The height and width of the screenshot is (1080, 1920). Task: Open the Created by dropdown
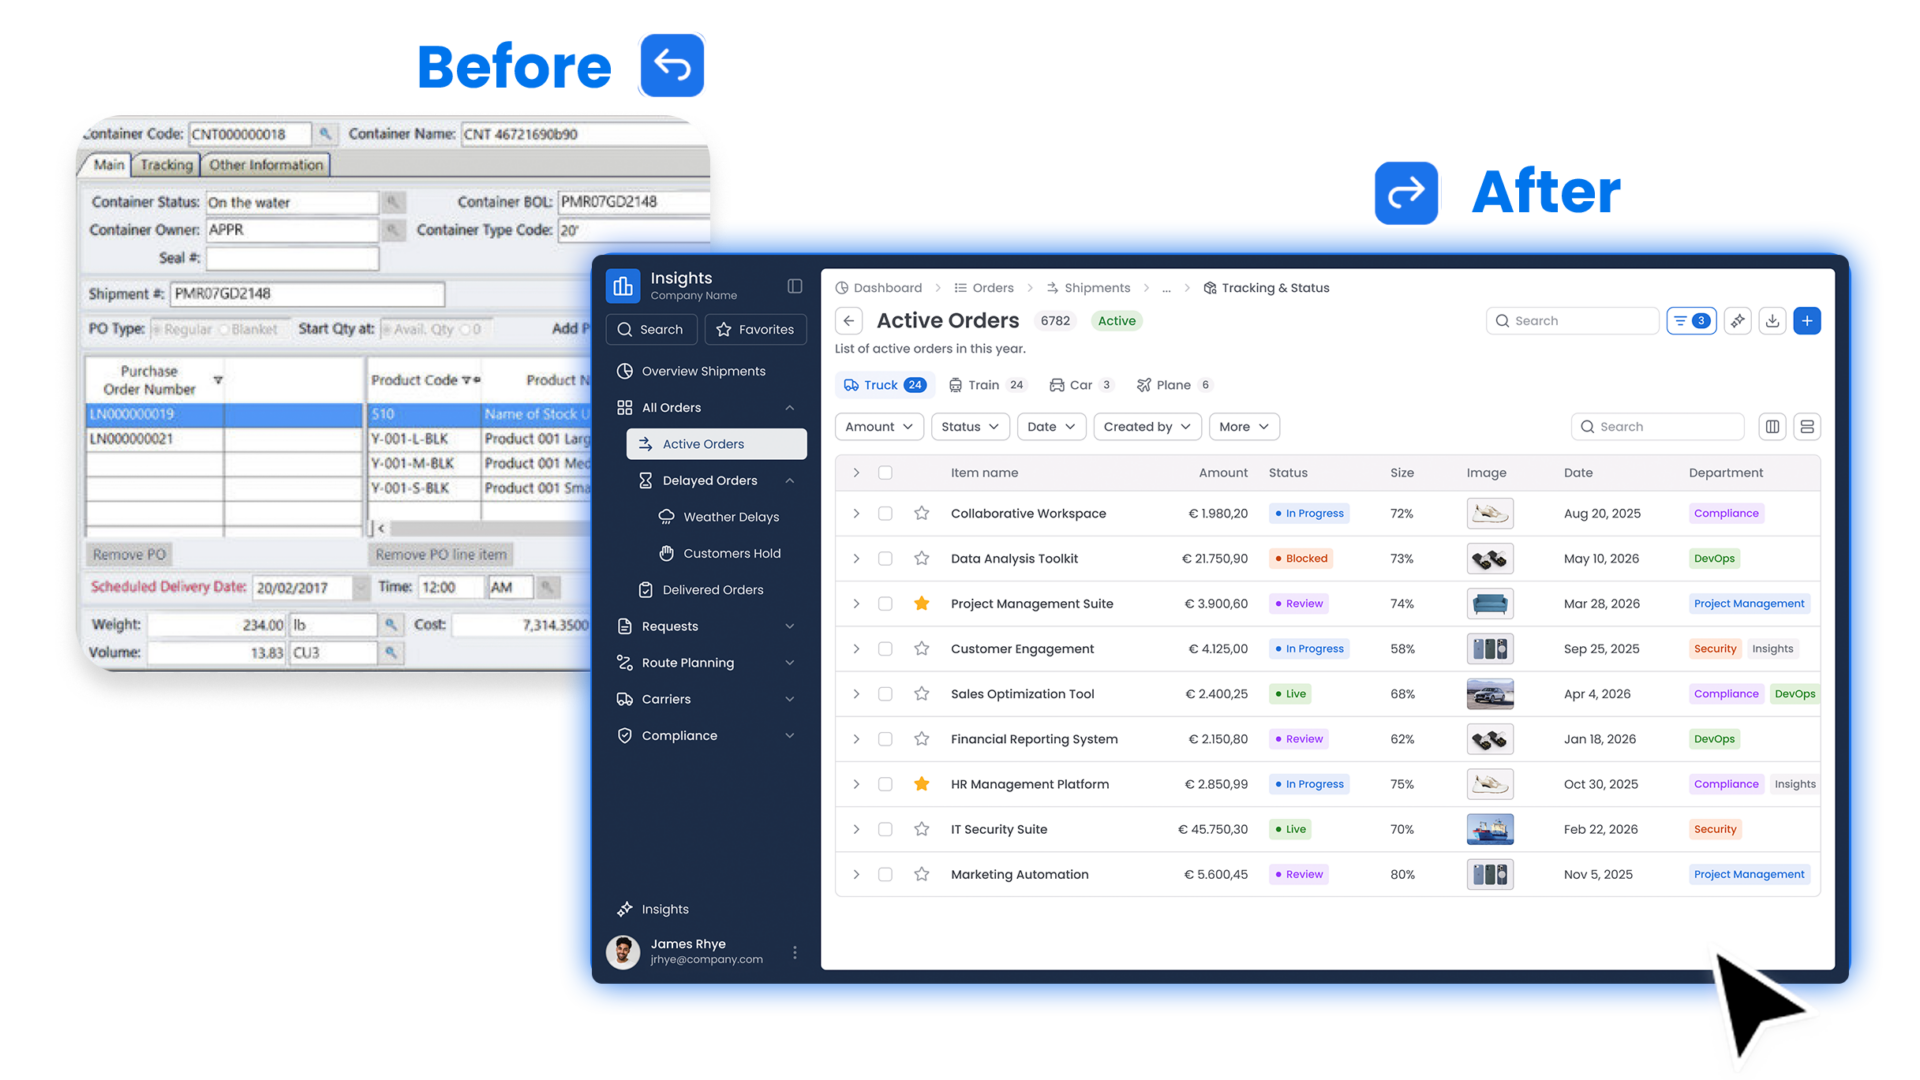[1146, 427]
